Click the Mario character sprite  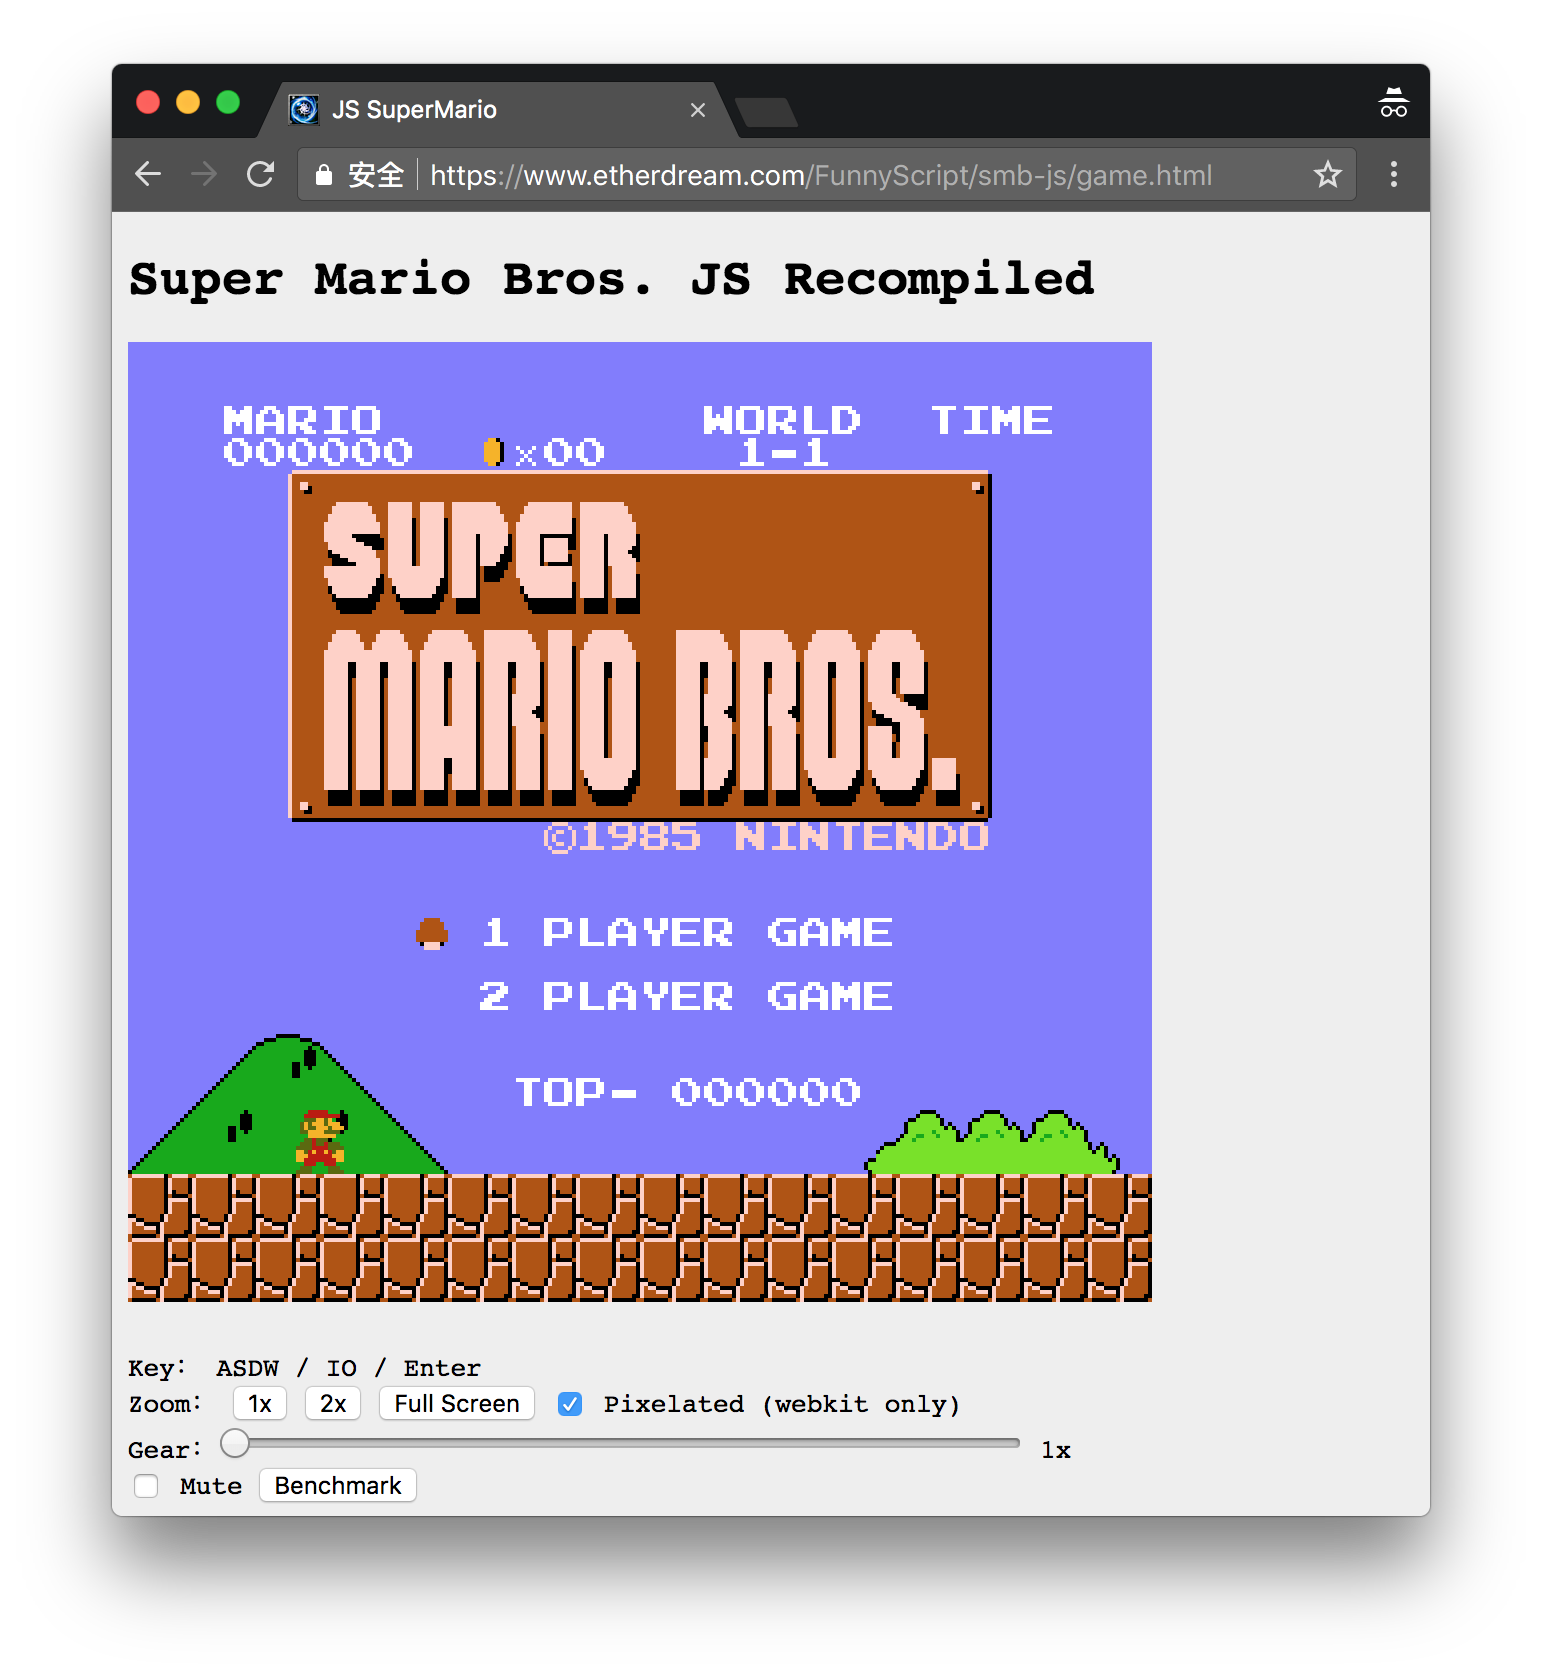click(321, 1141)
